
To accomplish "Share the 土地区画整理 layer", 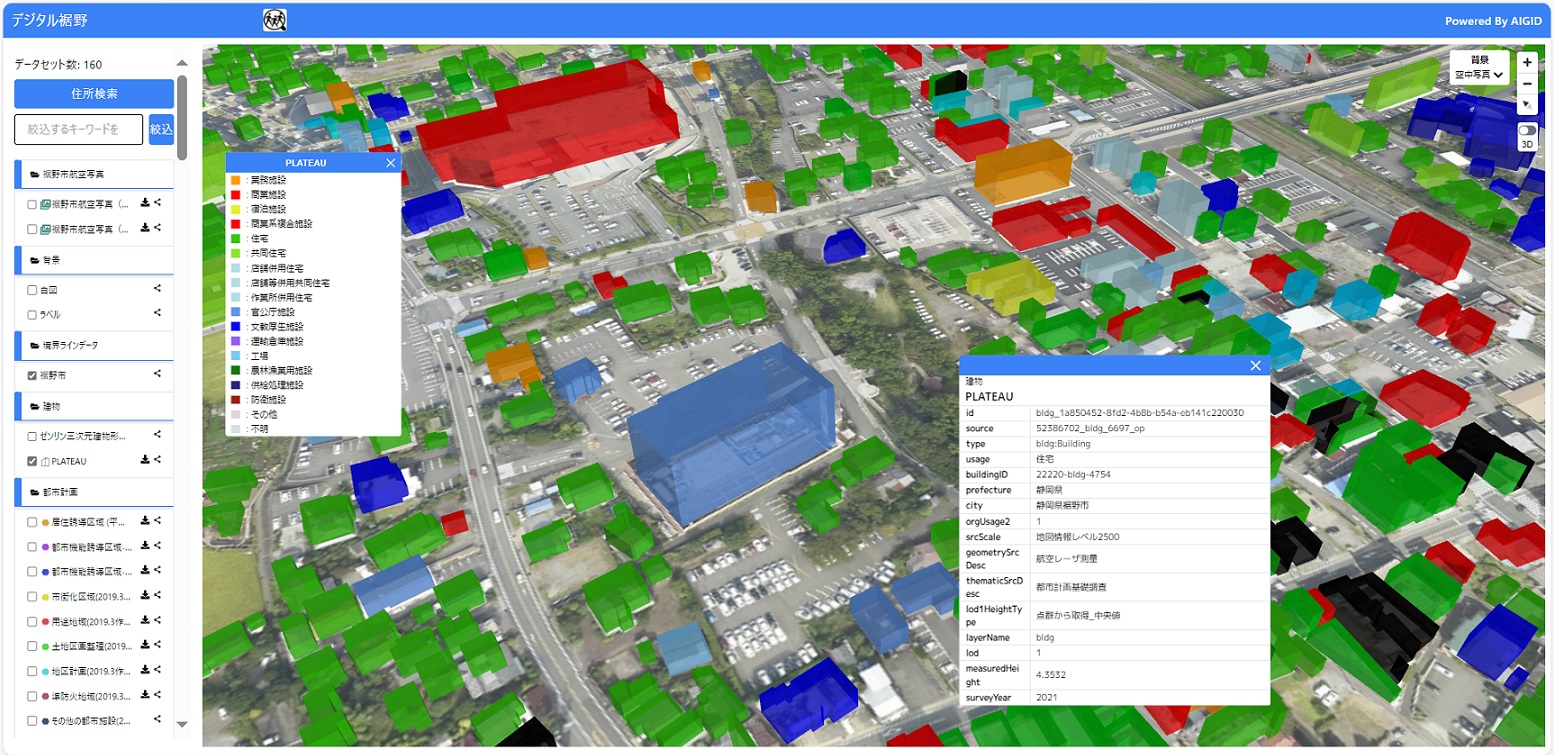I will click(158, 645).
